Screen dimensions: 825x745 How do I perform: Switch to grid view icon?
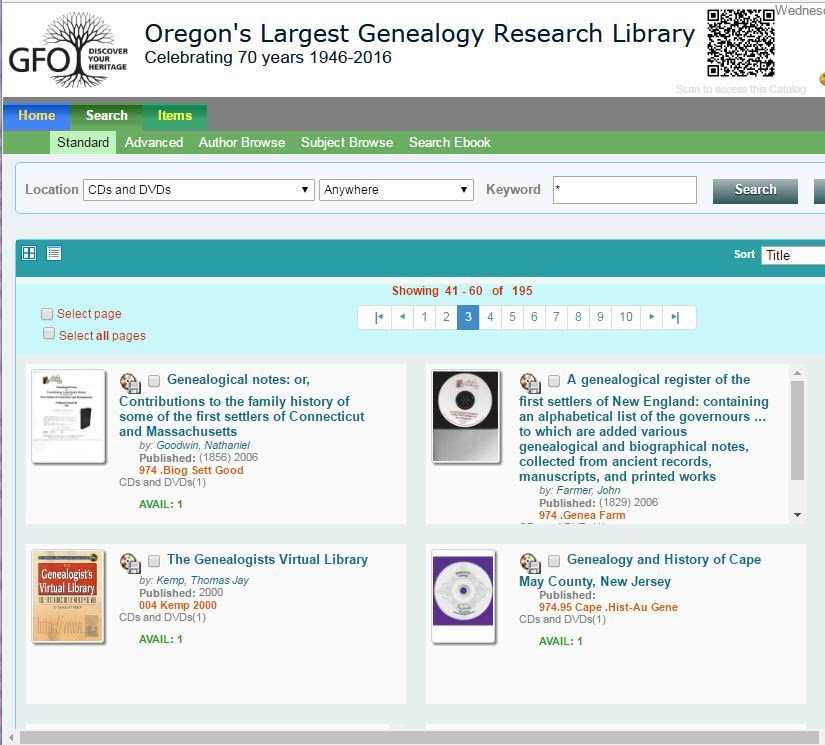pos(29,254)
